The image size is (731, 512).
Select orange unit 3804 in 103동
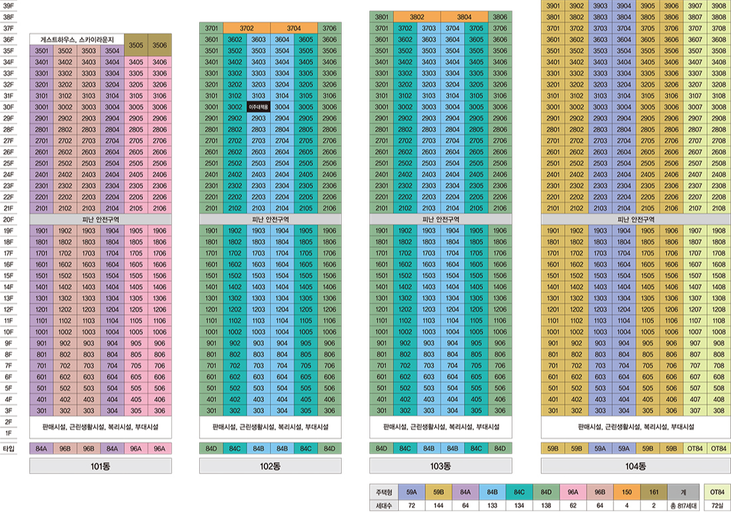coord(464,17)
